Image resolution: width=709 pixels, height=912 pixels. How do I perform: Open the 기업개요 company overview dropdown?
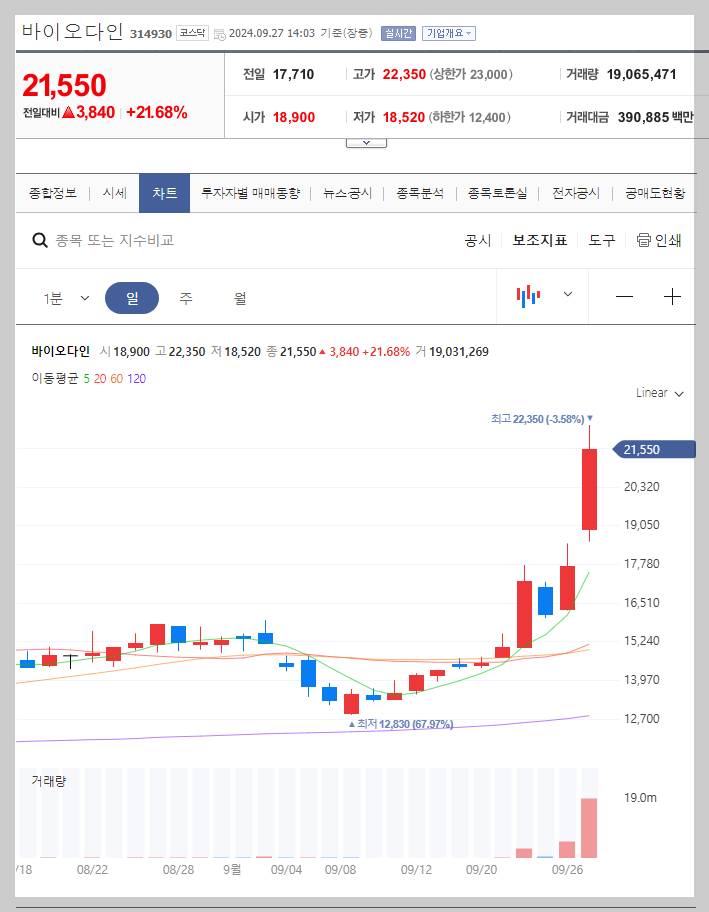pos(447,32)
